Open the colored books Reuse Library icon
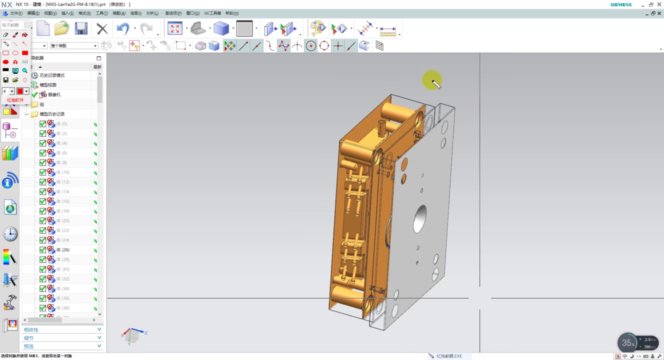 10,153
